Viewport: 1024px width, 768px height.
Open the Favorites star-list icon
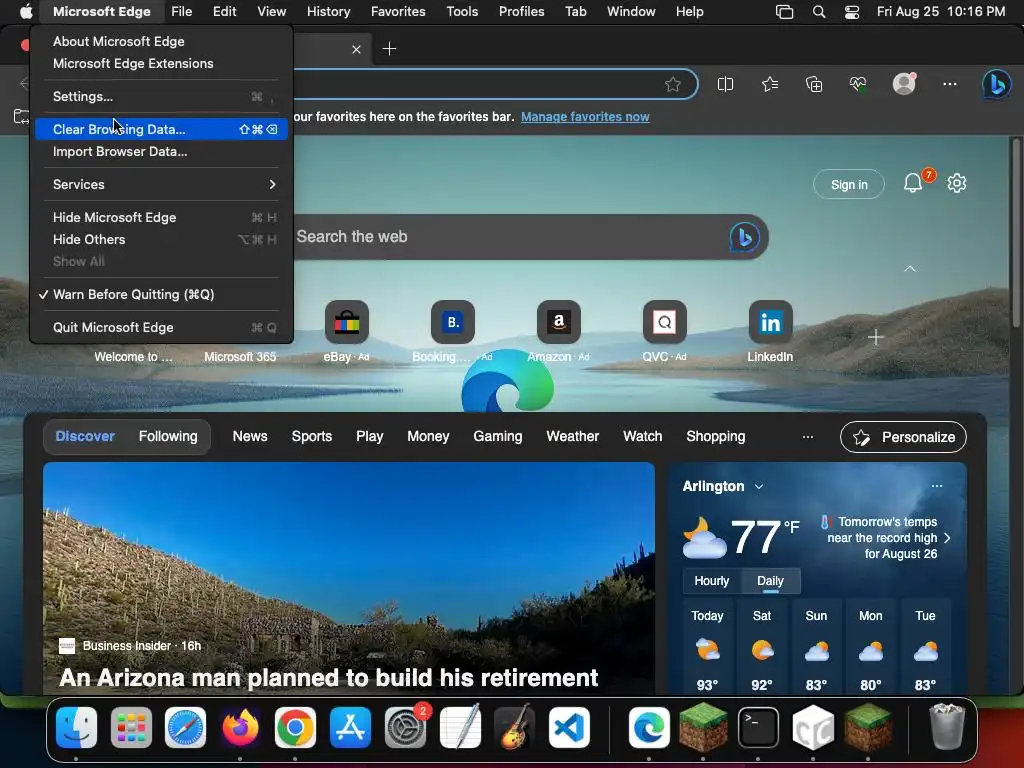coord(770,84)
